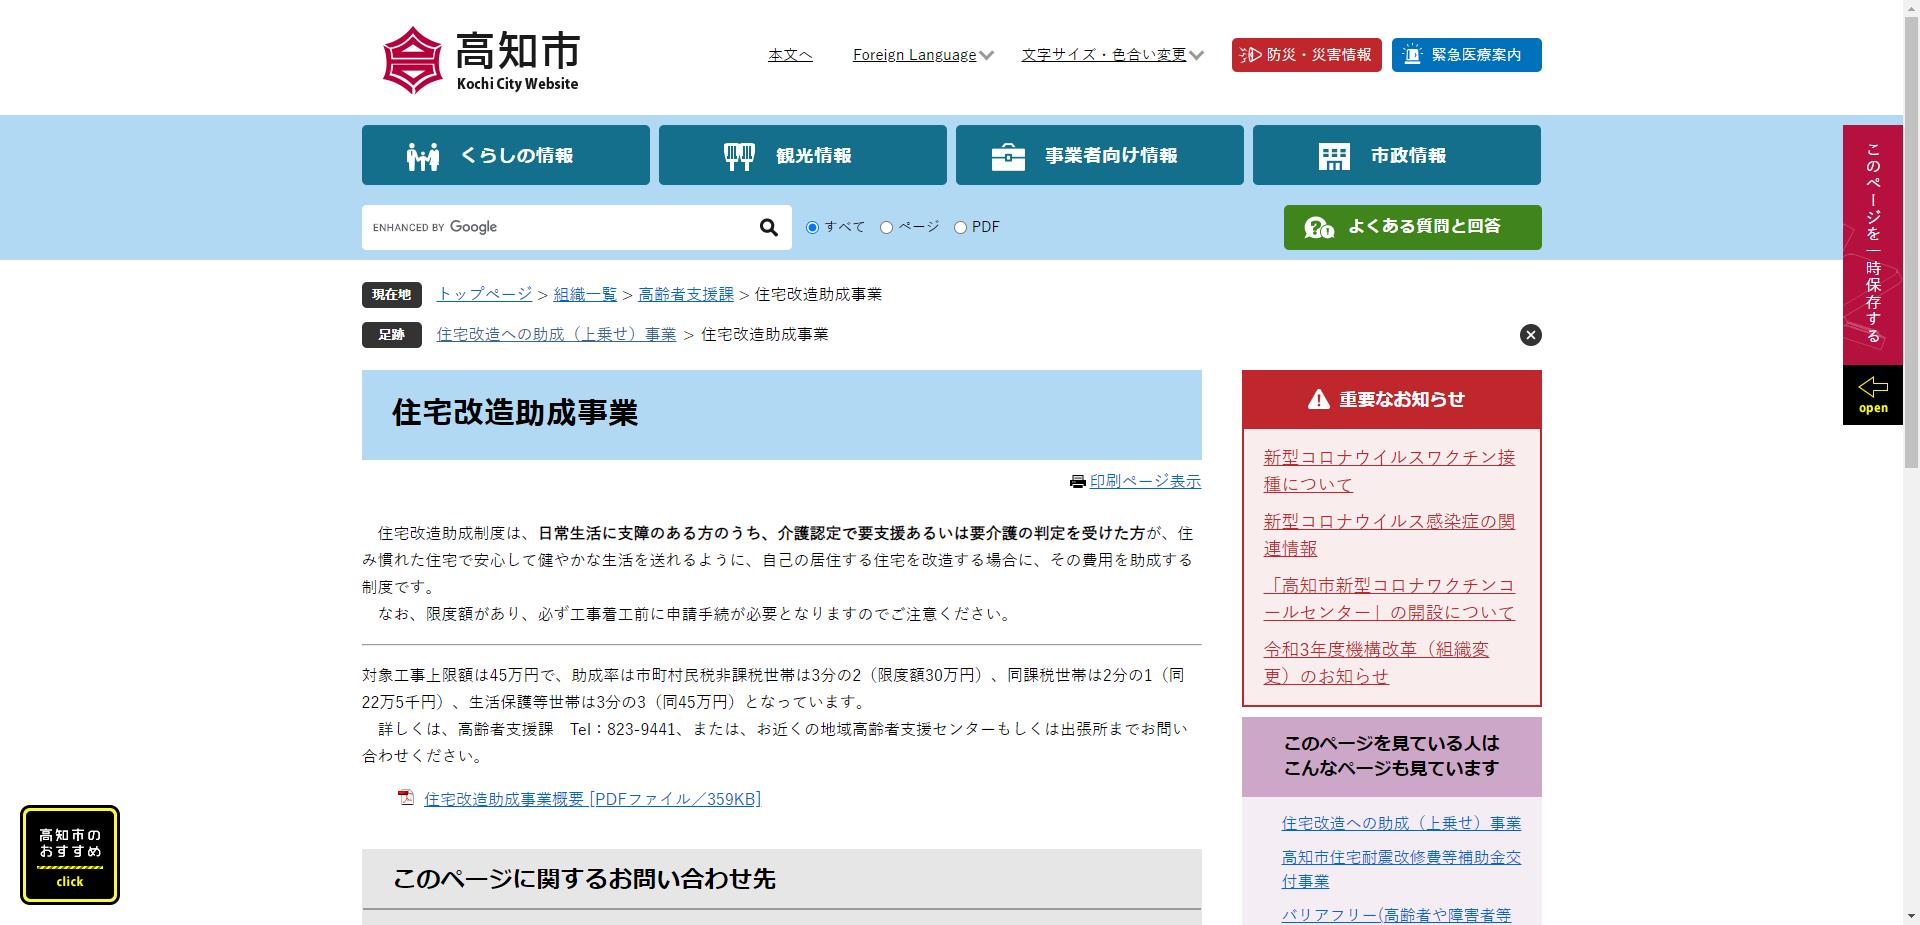The height and width of the screenshot is (925, 1920).
Task: Open the 事業者向け情報 section
Action: point(1098,155)
